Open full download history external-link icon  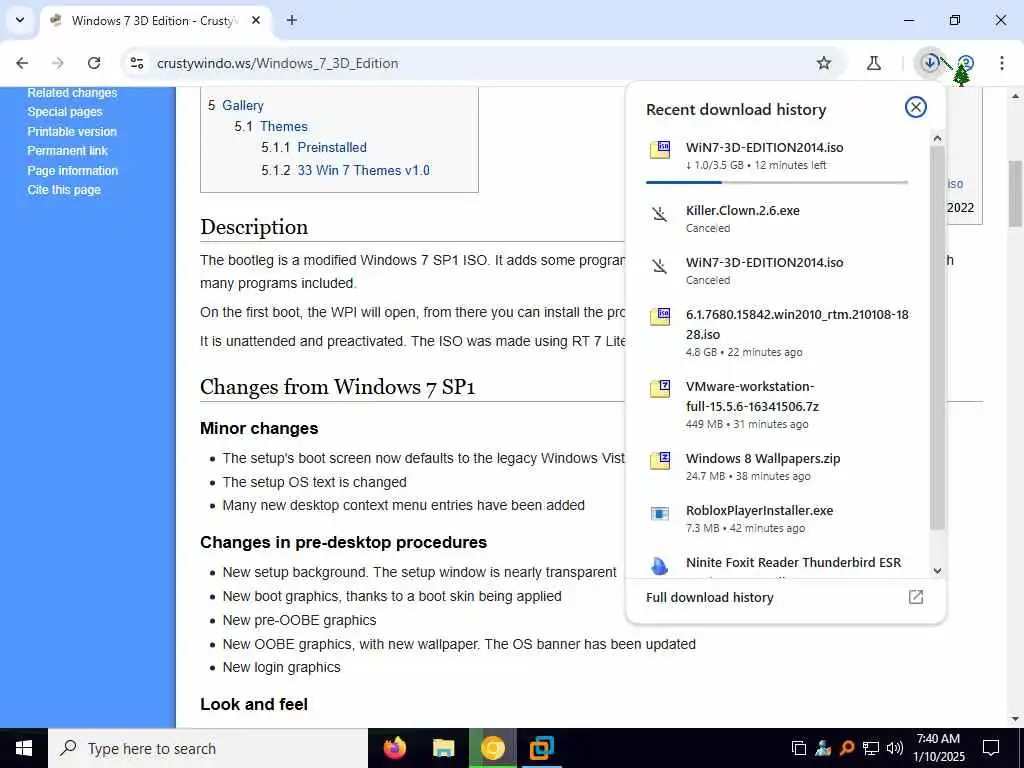point(916,597)
